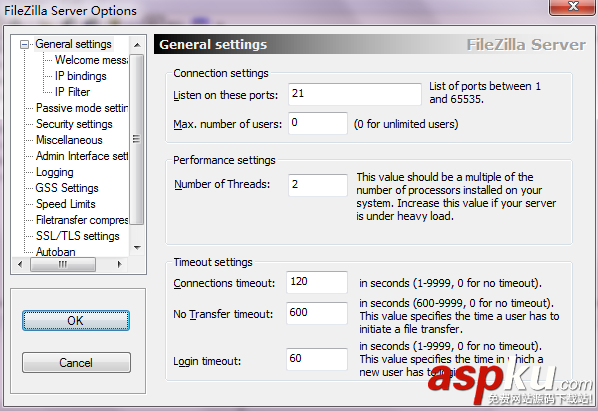The height and width of the screenshot is (411, 598).
Task: Click the 'Login timeout:' label
Action: (x=207, y=361)
